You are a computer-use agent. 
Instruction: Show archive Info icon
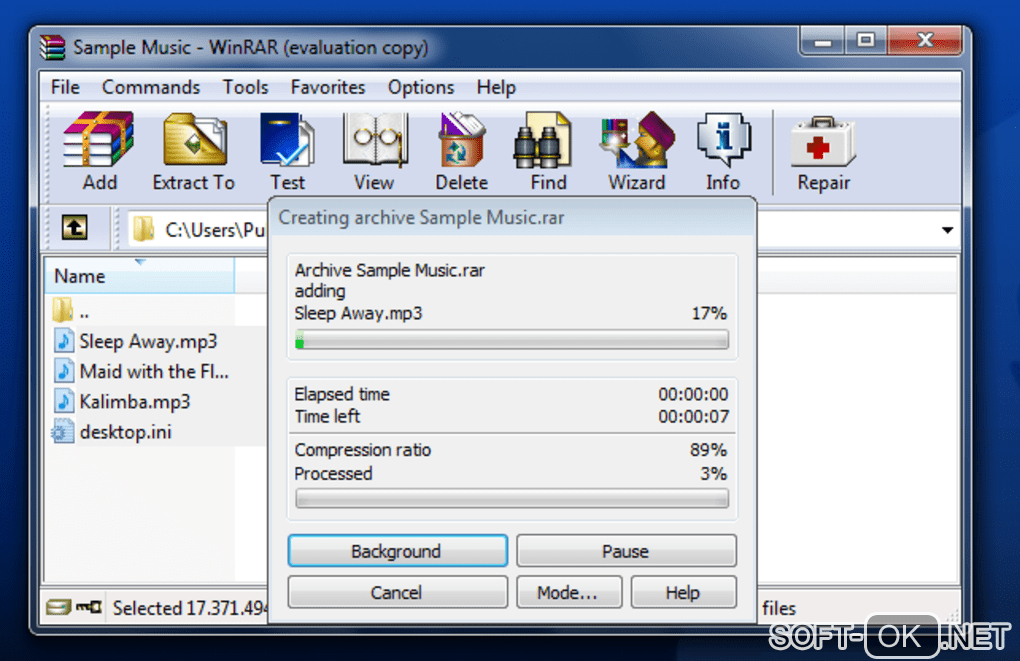723,139
